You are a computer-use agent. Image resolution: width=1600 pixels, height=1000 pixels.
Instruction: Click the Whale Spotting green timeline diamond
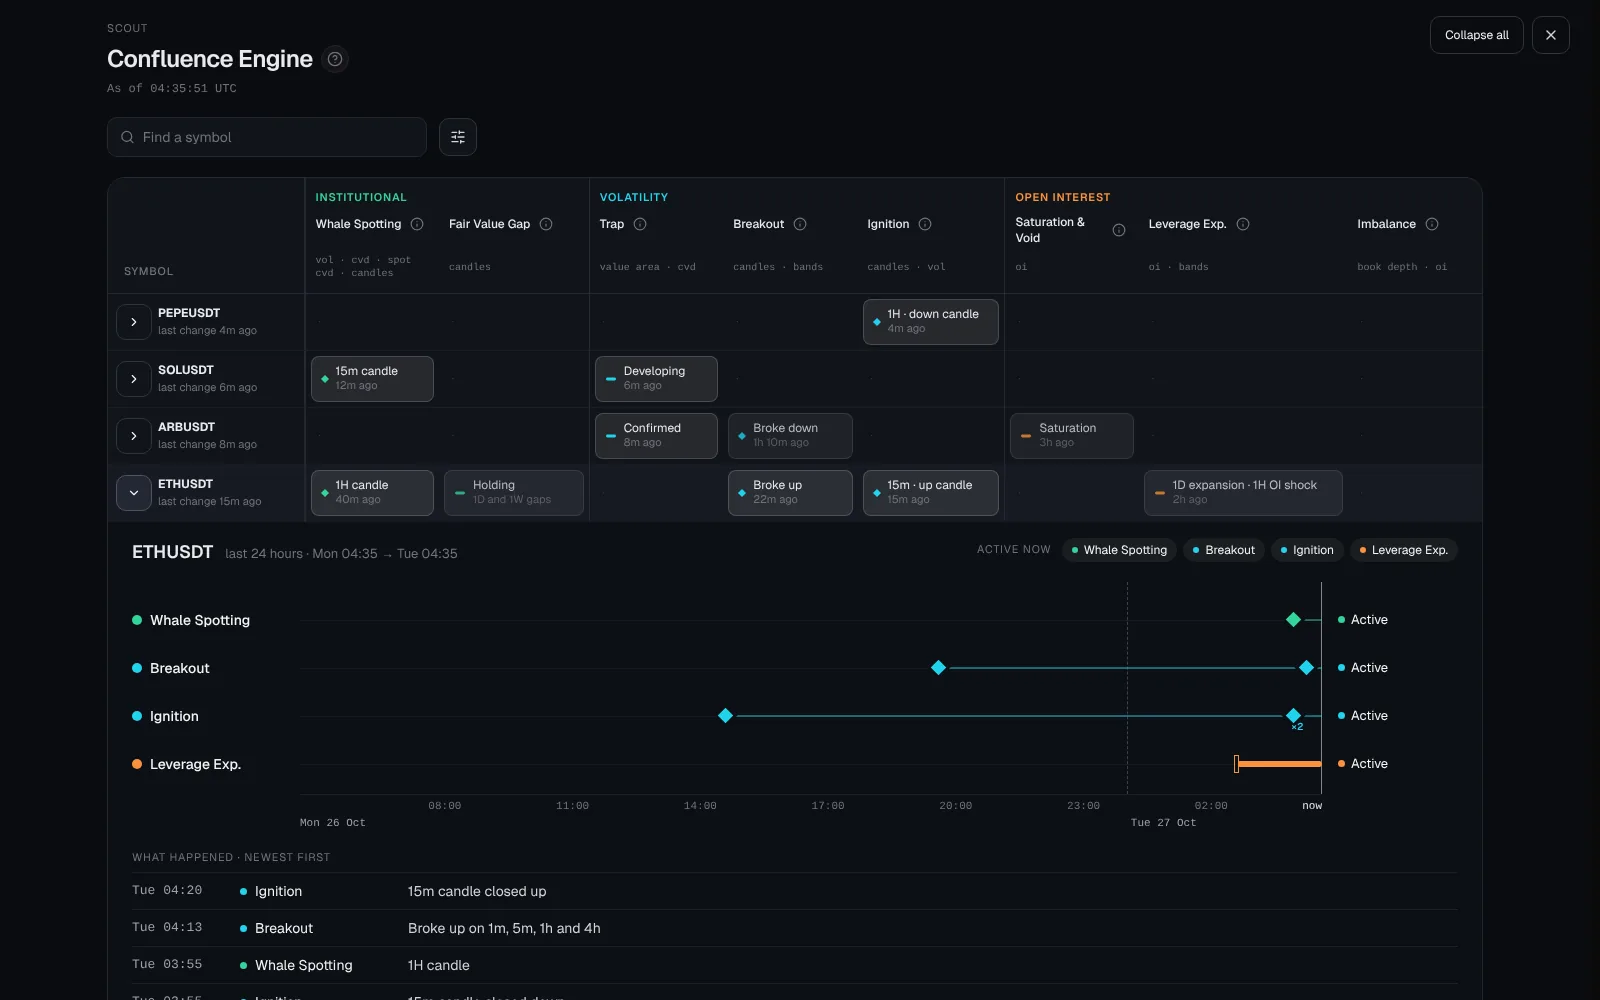click(1293, 620)
